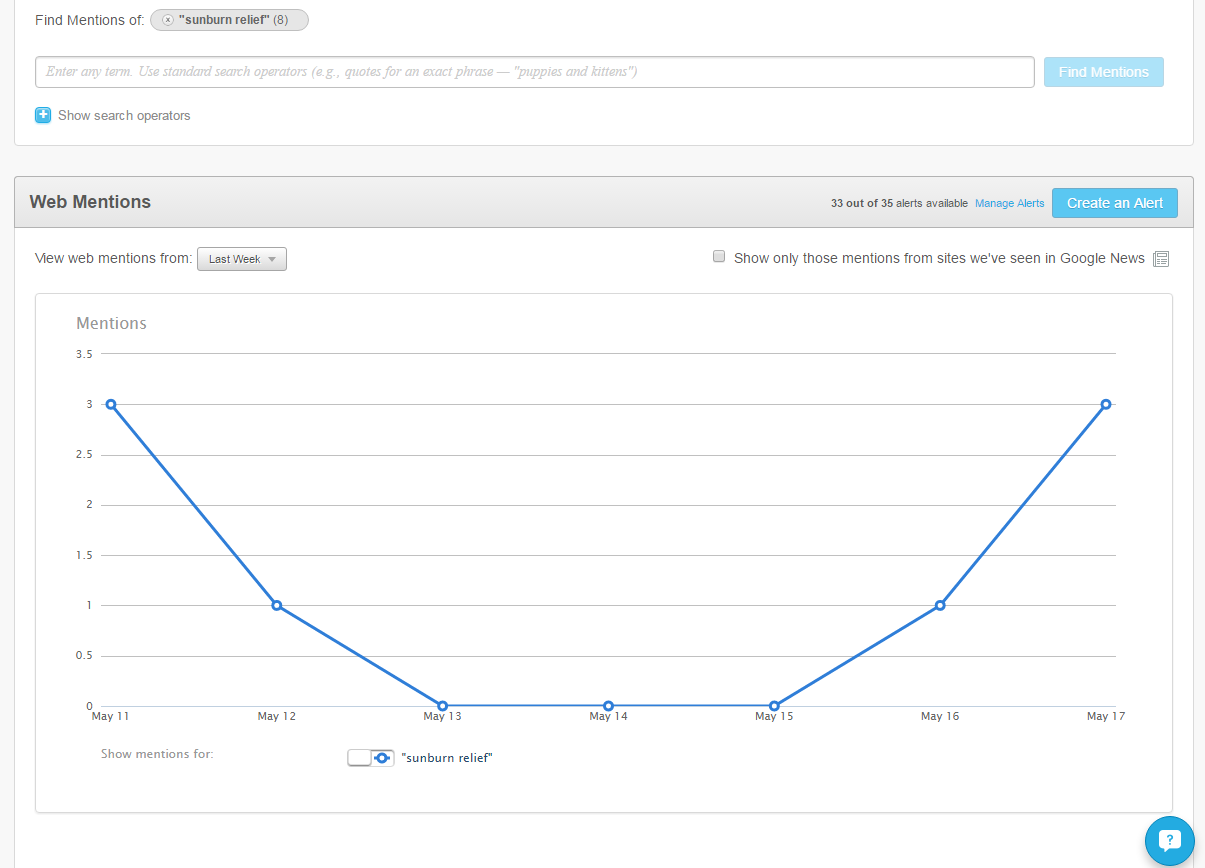Open help via the question mark button
This screenshot has height=868, width=1205.
coord(1169,841)
